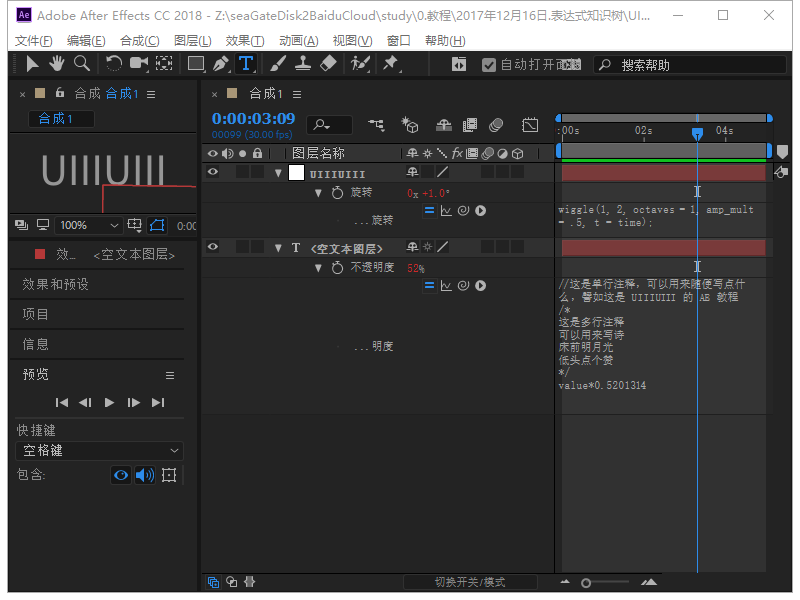Viewport: 800px width, 600px height.
Task: Collapse the 旋转 property expander
Action: click(318, 193)
